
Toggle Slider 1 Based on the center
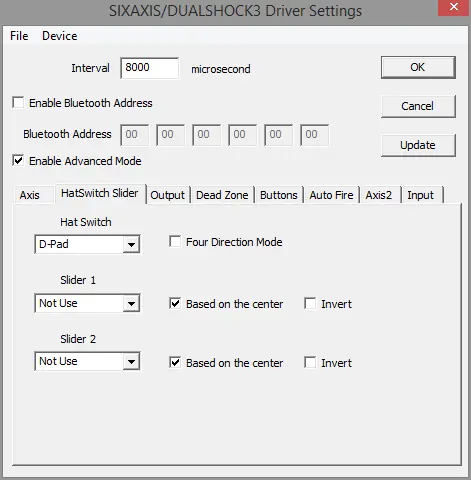tap(175, 303)
